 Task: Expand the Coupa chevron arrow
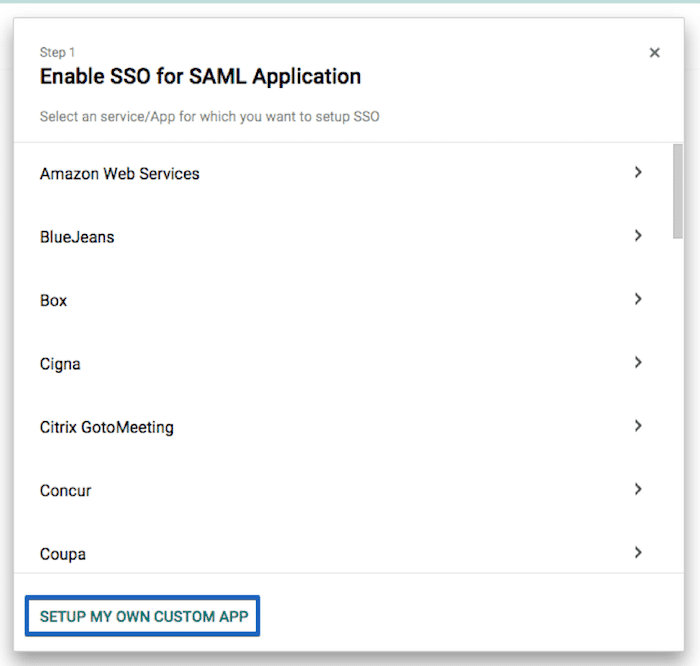638,553
